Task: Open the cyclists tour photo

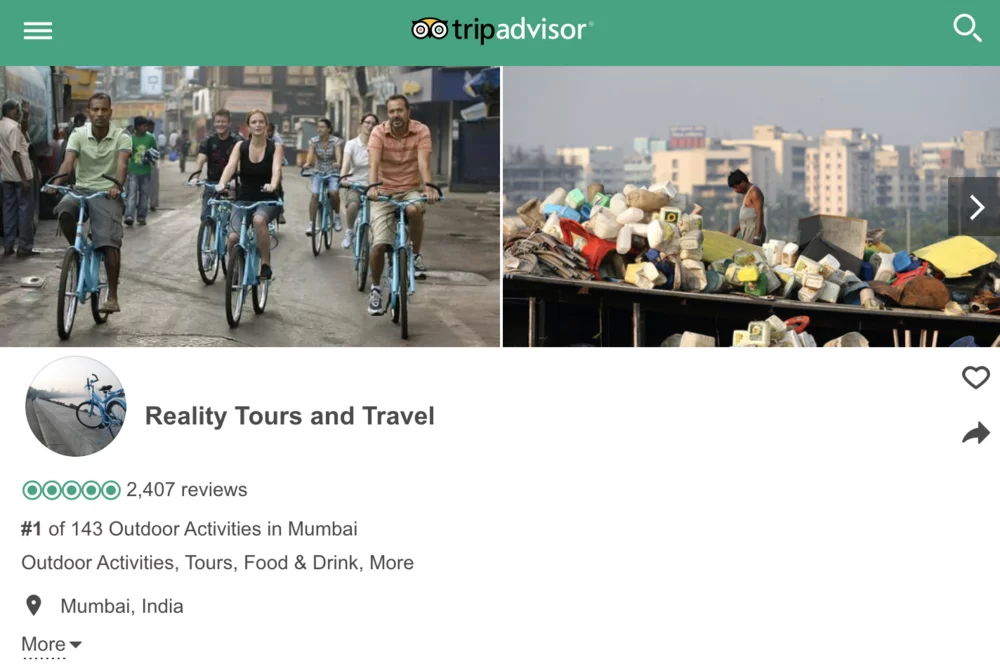Action: pyautogui.click(x=250, y=207)
